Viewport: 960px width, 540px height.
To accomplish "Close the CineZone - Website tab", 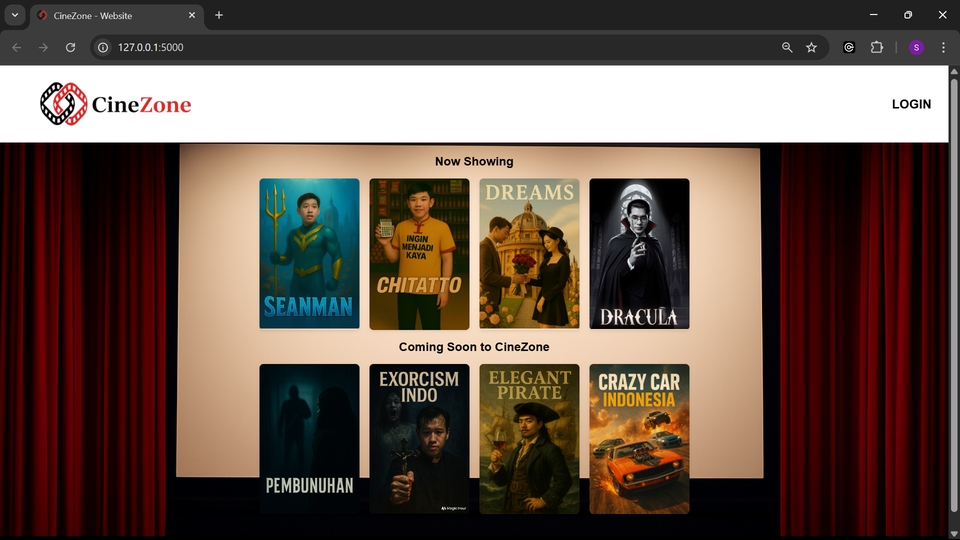I will pyautogui.click(x=190, y=15).
